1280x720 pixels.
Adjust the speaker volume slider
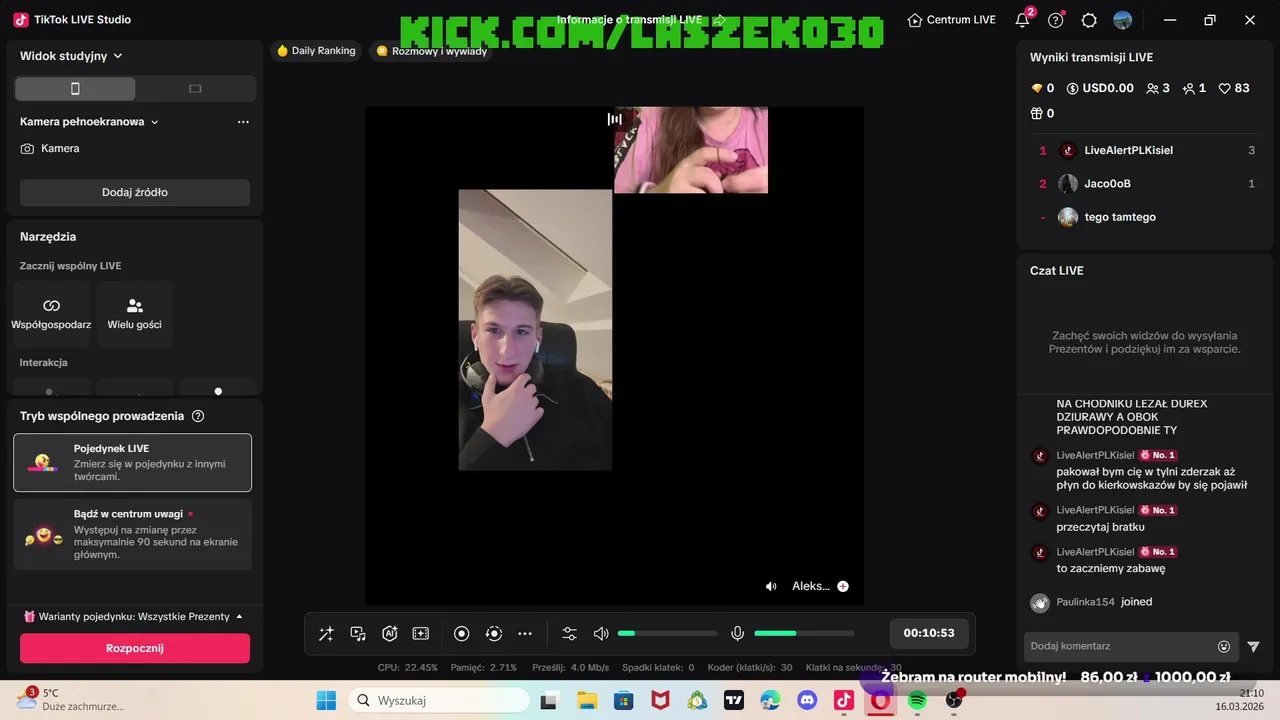tap(667, 634)
